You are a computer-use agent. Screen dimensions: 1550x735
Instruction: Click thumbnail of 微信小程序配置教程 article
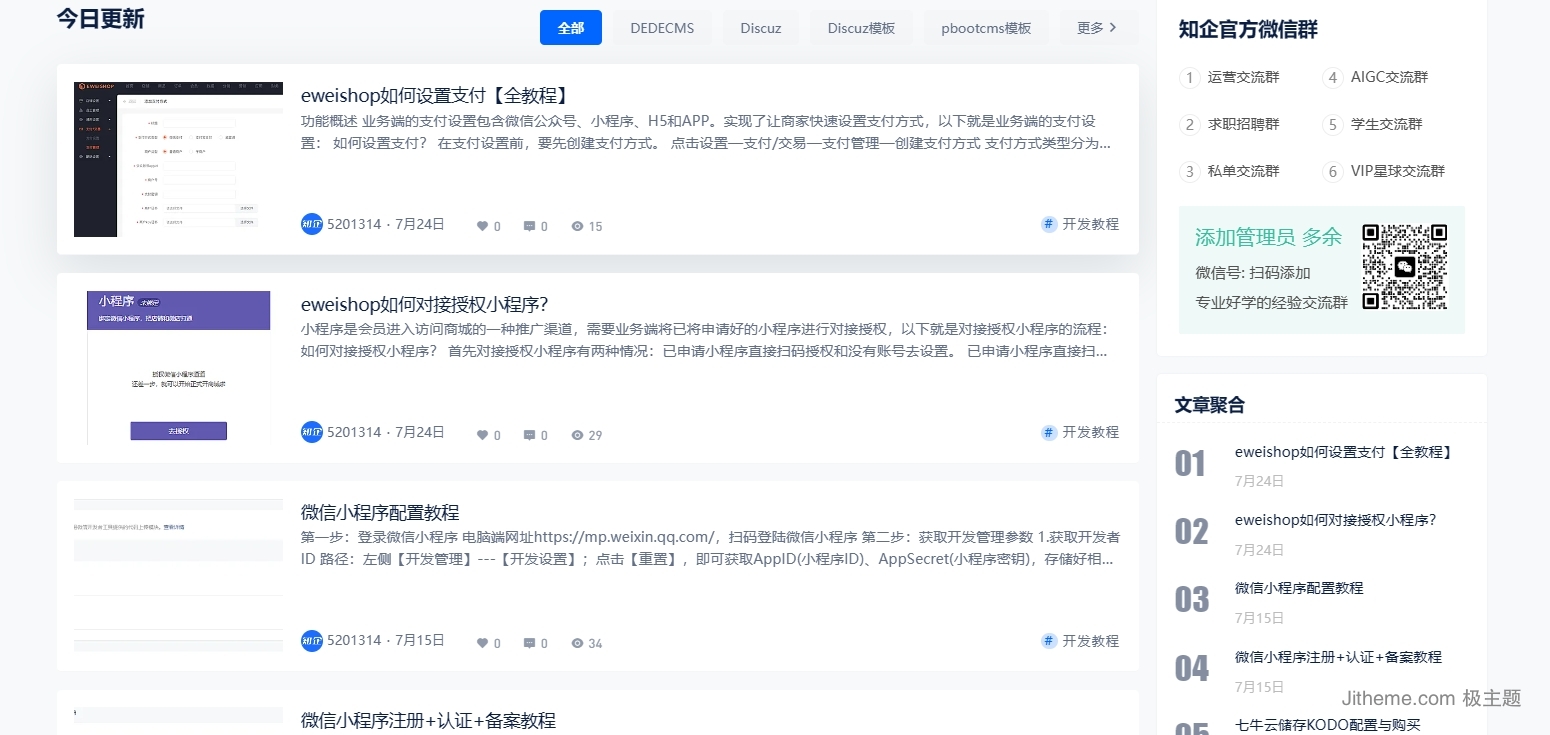coord(179,575)
